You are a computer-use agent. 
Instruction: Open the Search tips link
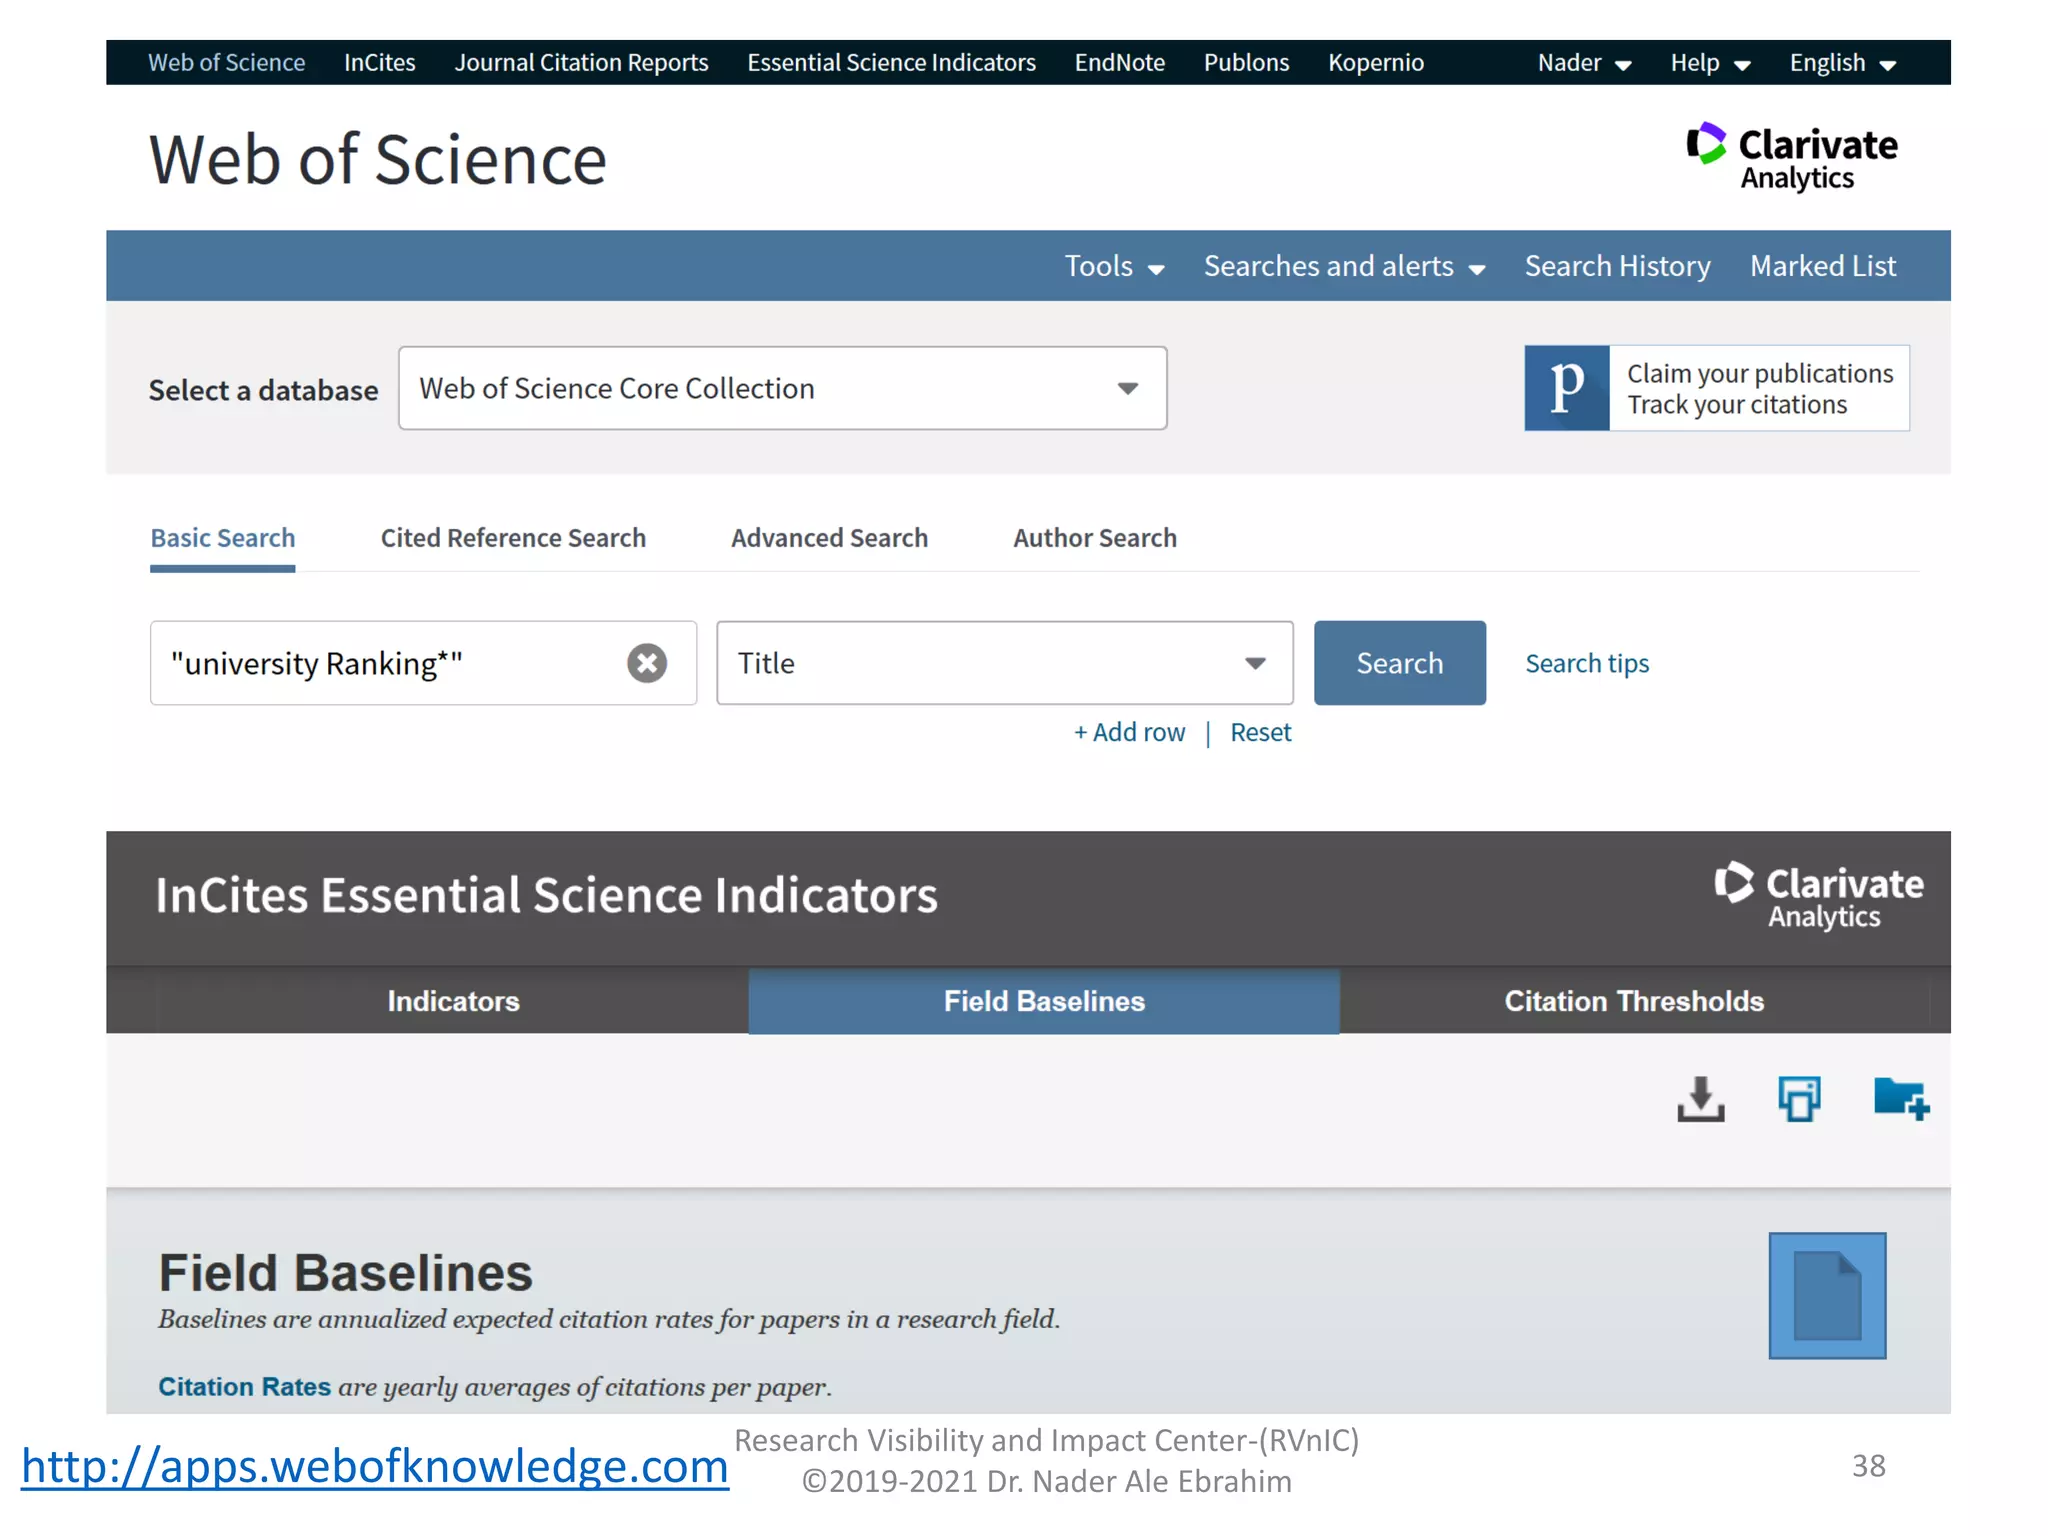point(1587,663)
